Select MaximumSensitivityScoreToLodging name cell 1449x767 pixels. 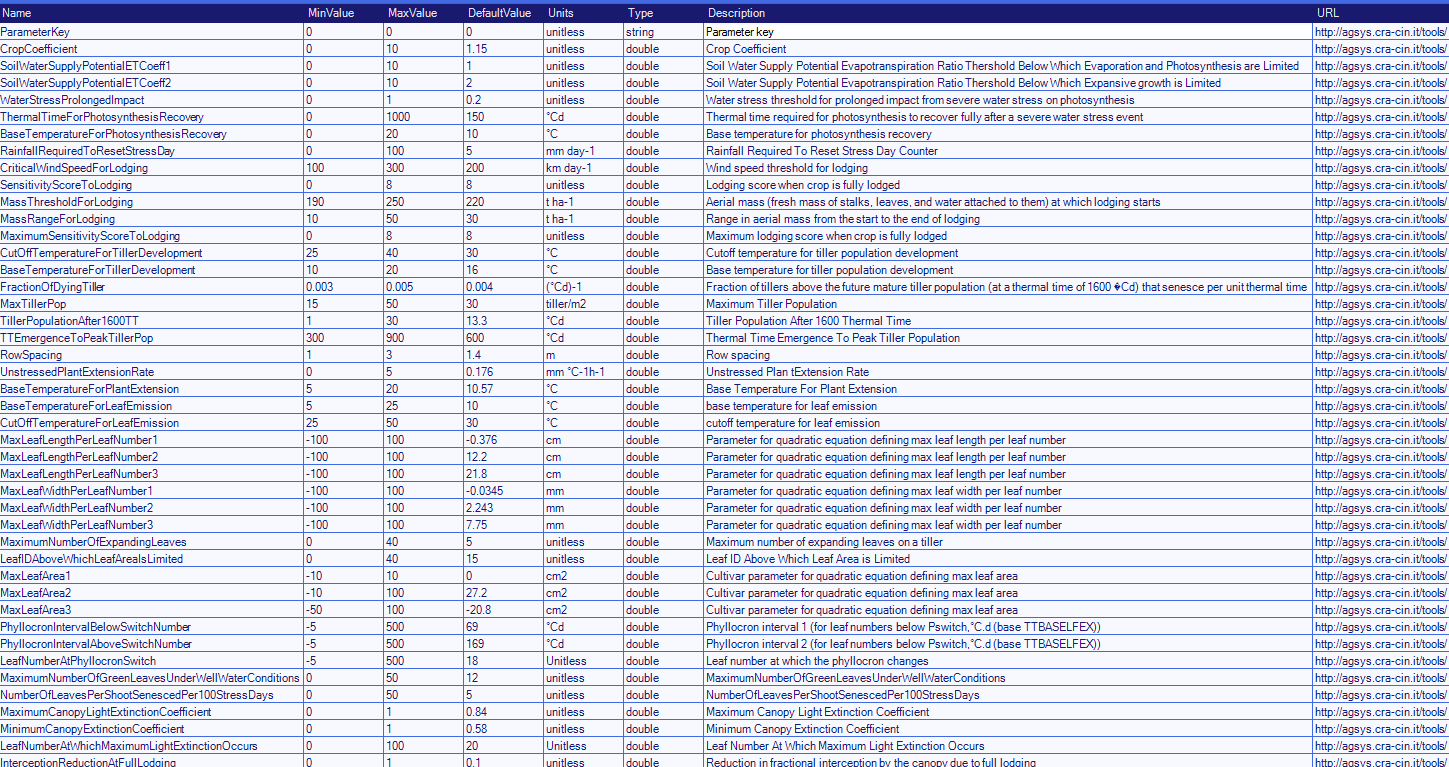point(152,236)
